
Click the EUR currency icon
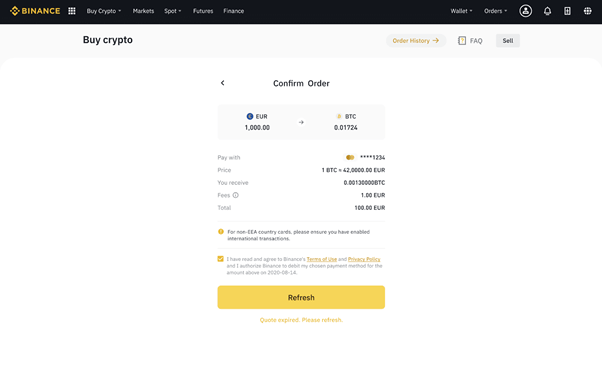click(250, 116)
